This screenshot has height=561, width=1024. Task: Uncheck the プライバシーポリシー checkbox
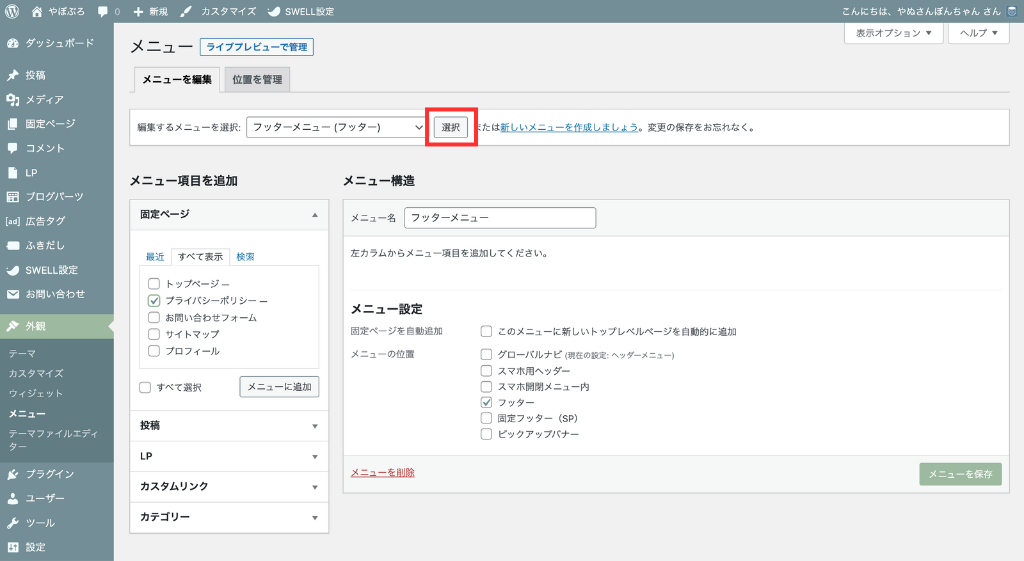[154, 300]
